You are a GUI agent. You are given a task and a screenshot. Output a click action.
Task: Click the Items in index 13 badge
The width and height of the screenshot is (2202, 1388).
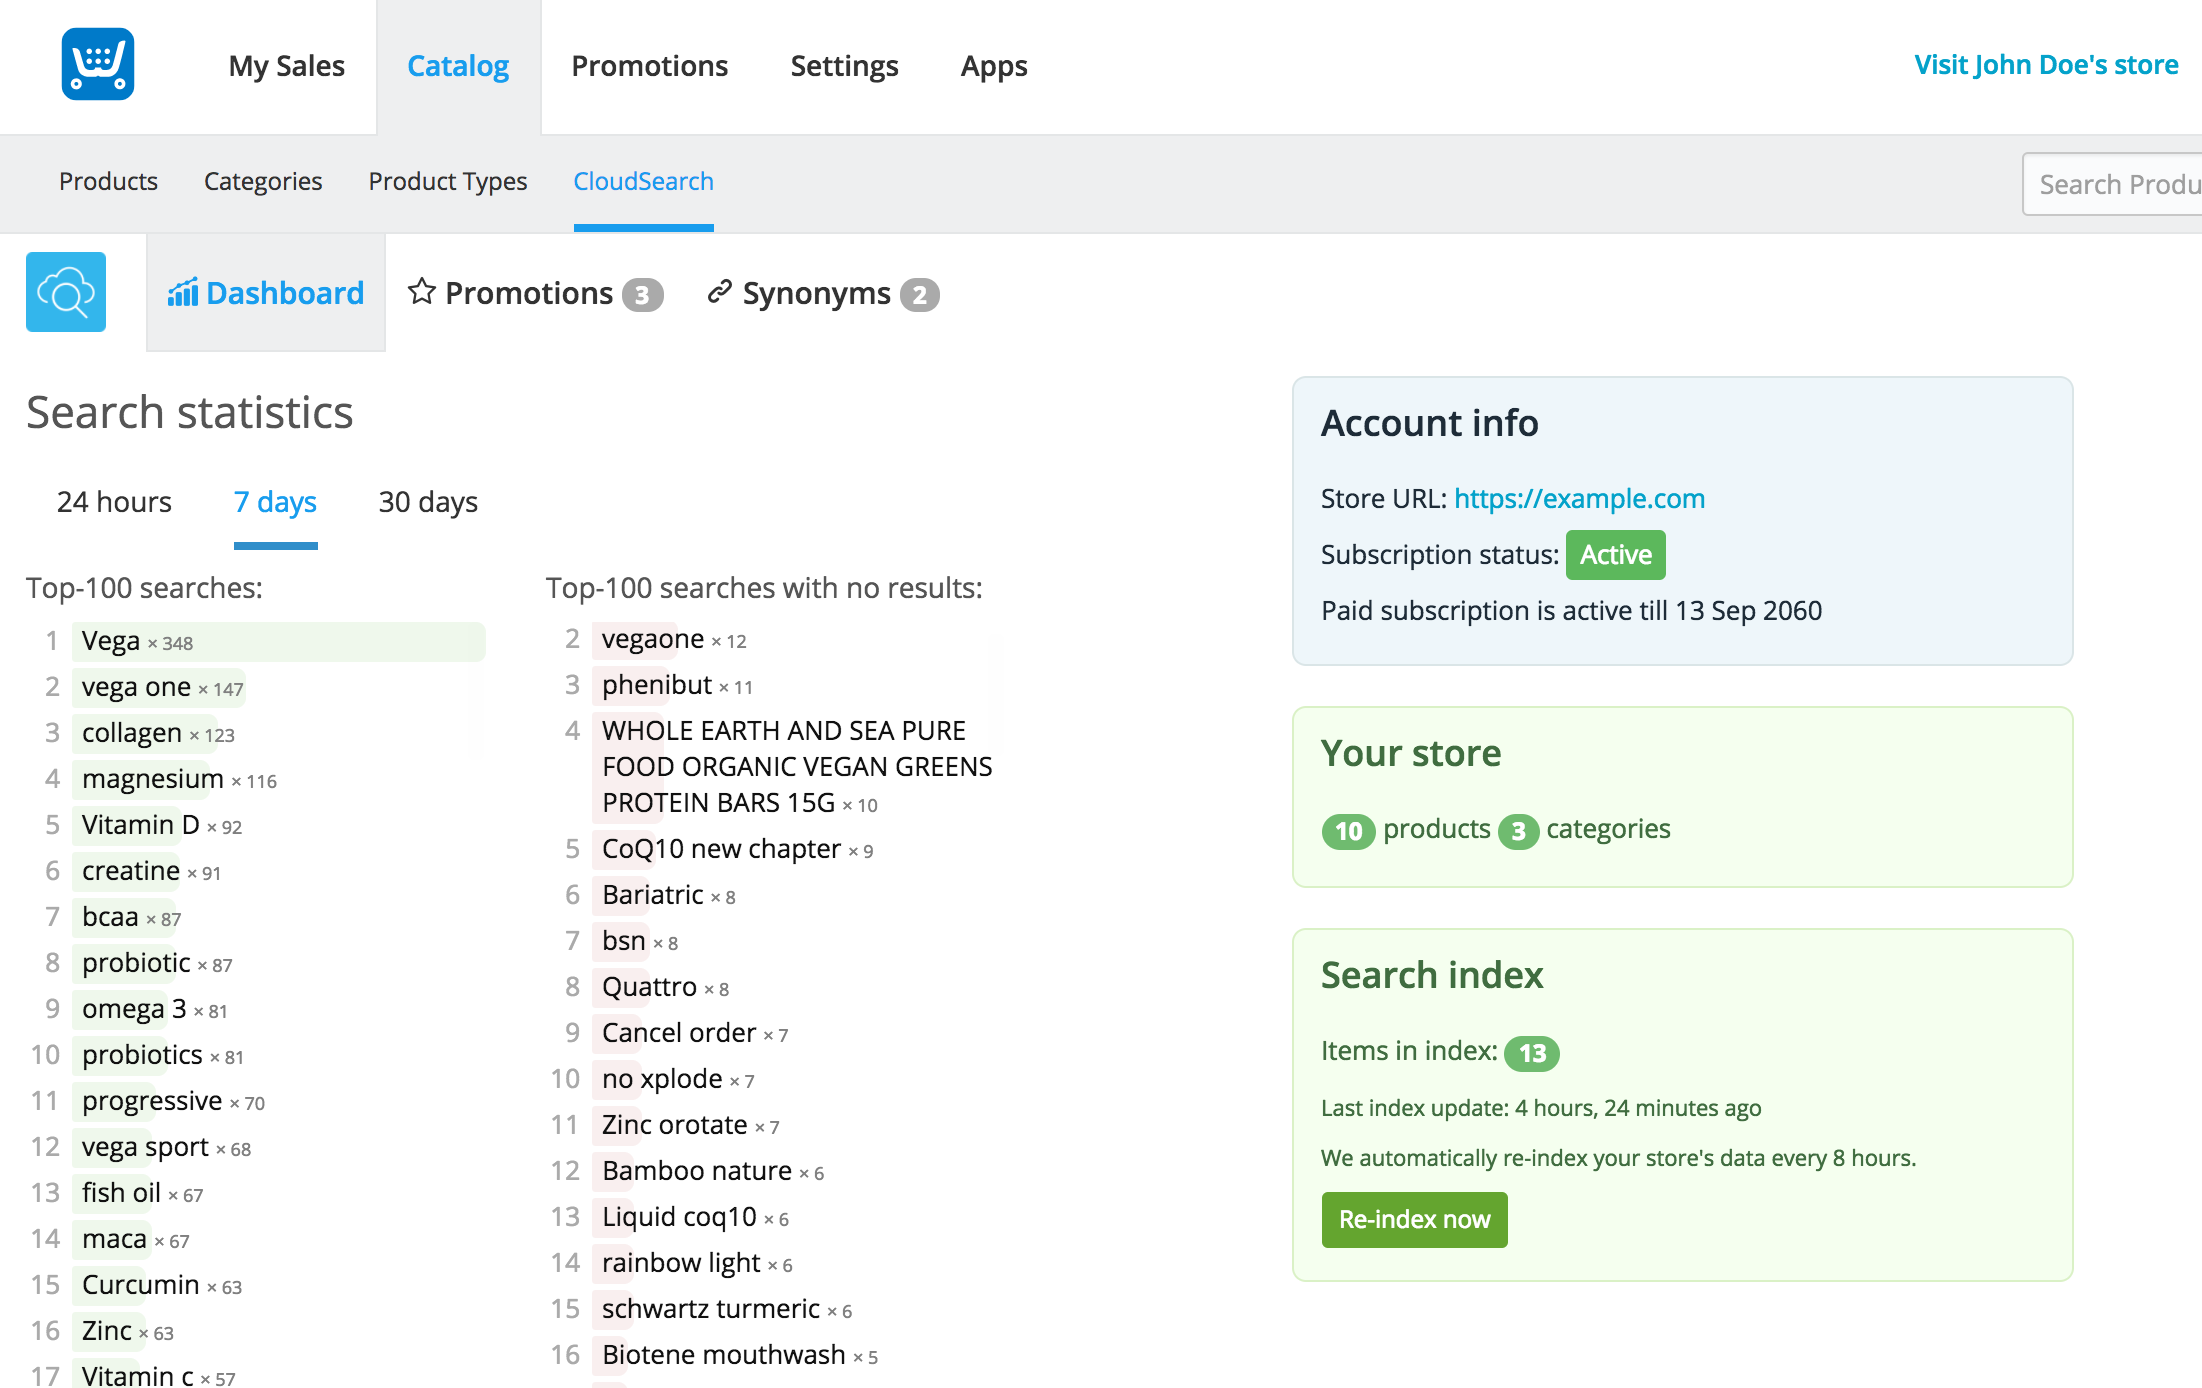click(x=1532, y=1053)
